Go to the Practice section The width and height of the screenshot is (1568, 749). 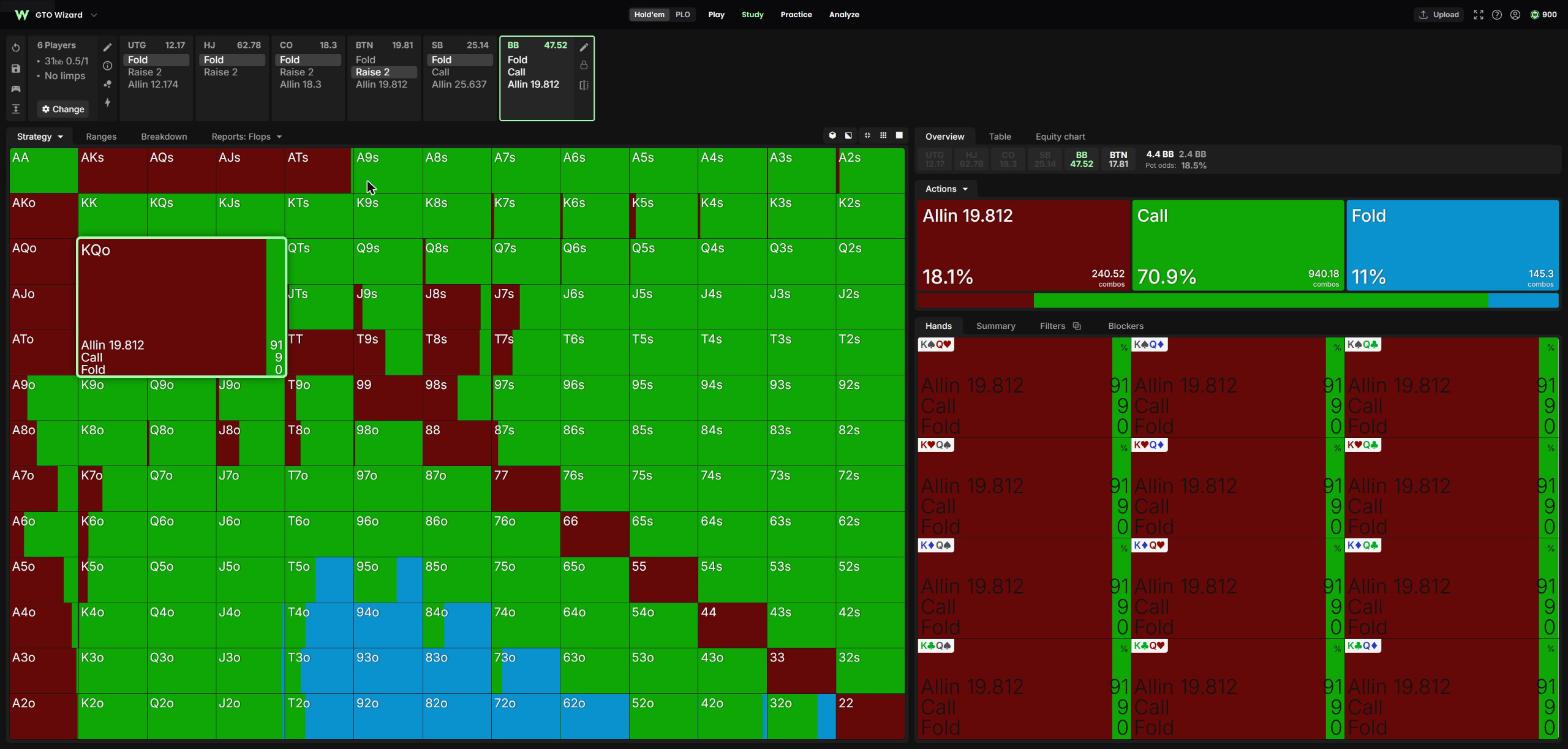tap(796, 15)
